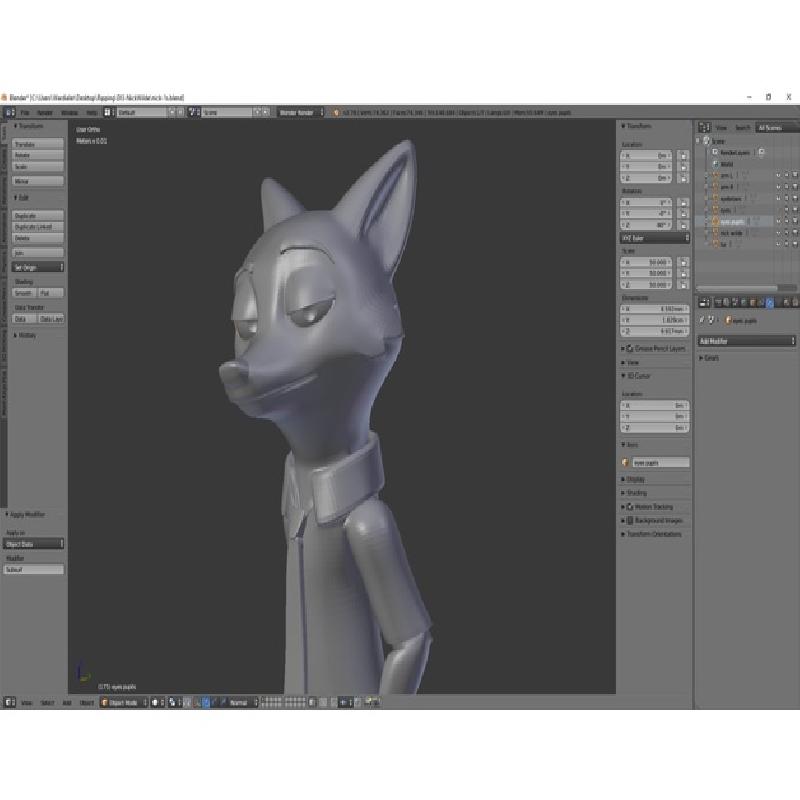The image size is (800, 800).
Task: Click the Smooth shading button
Action: pyautogui.click(x=24, y=293)
